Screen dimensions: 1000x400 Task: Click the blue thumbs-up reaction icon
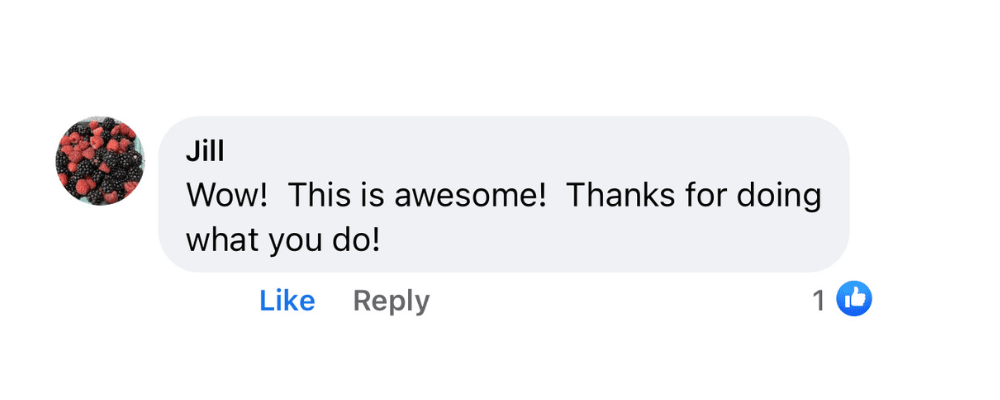(x=854, y=298)
